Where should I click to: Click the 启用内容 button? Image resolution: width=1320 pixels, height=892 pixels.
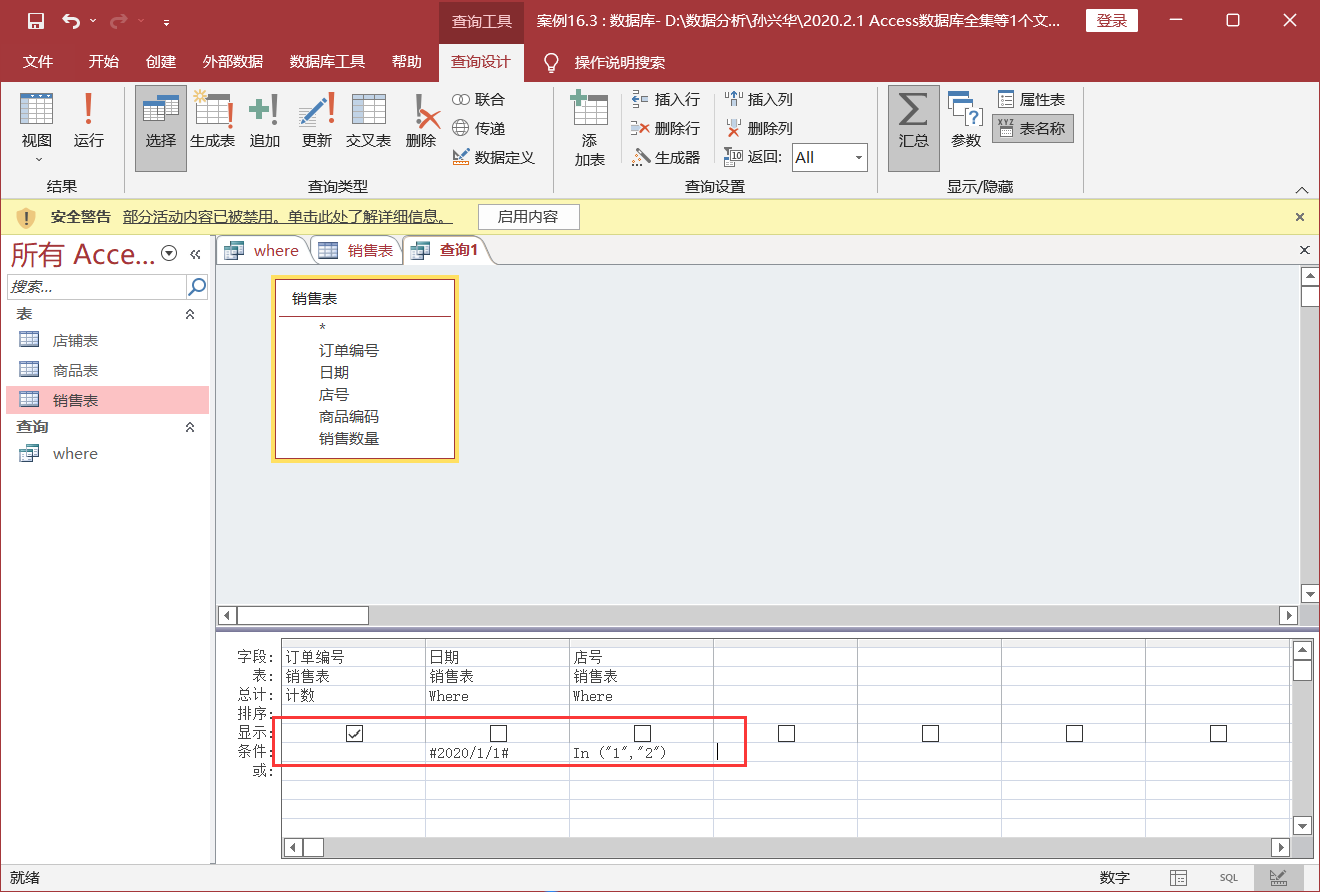point(527,216)
